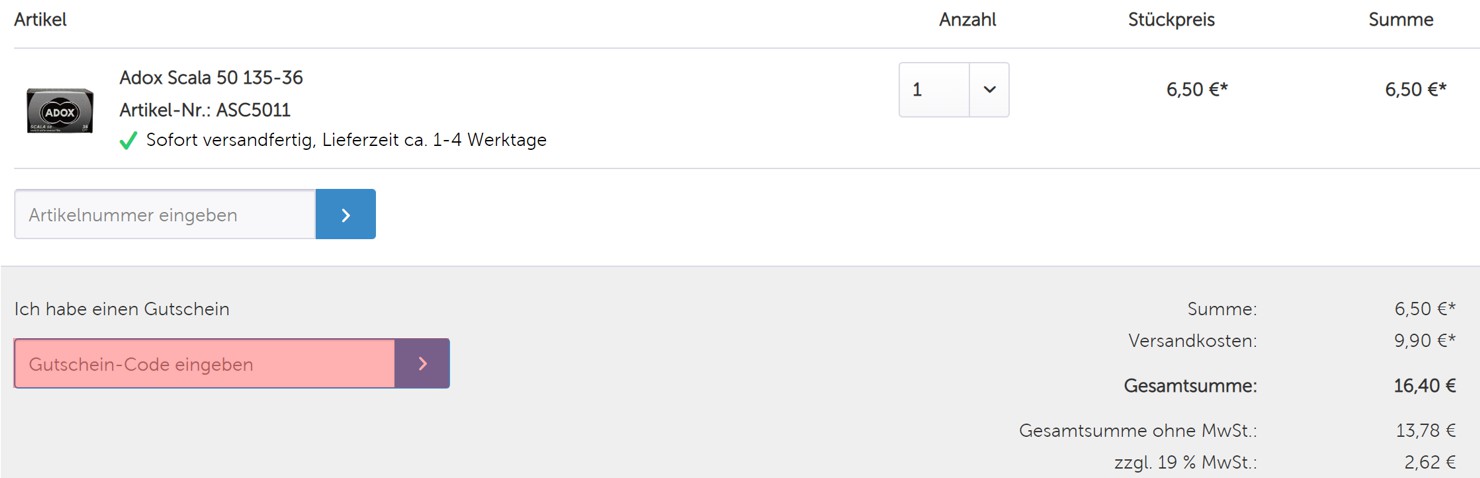
Task: Click the zzgl. 19 % MwSt. label
Action: 1185,463
